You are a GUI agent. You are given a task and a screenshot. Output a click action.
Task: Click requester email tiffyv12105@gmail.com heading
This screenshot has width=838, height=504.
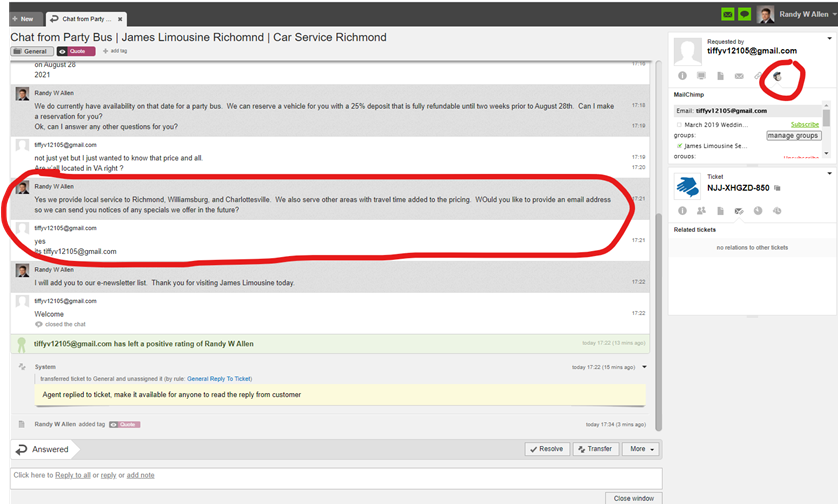pyautogui.click(x=752, y=51)
